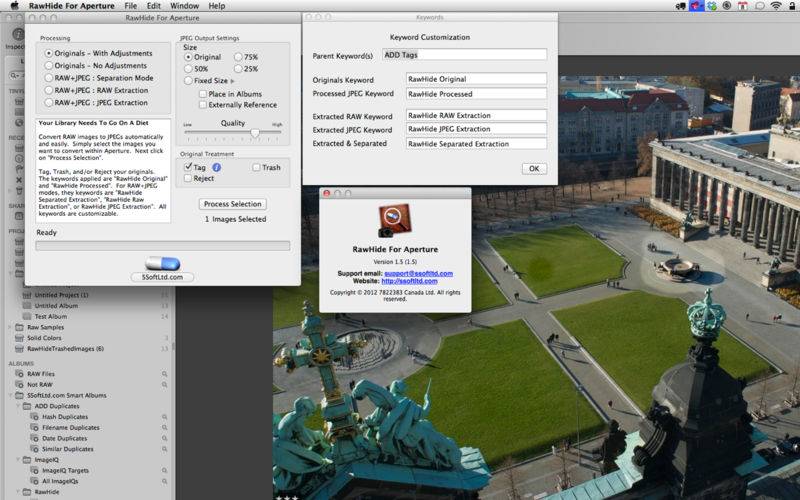
Task: Click OK in Keyword Customization
Action: [534, 169]
